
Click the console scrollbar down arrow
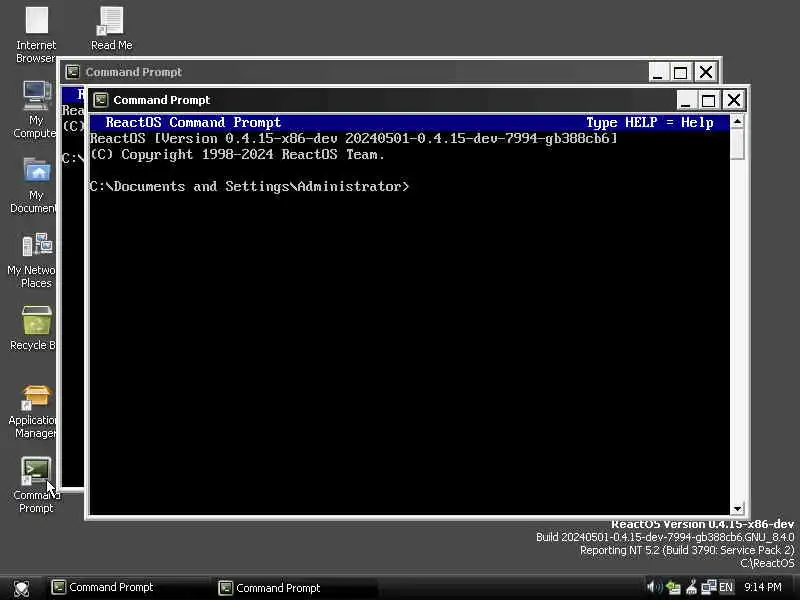pos(737,508)
